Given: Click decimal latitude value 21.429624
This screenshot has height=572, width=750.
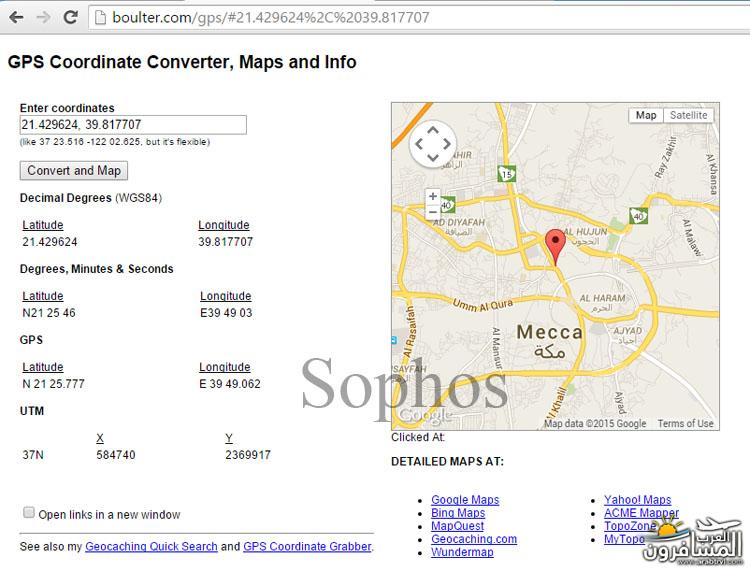Looking at the screenshot, I should tap(50, 242).
